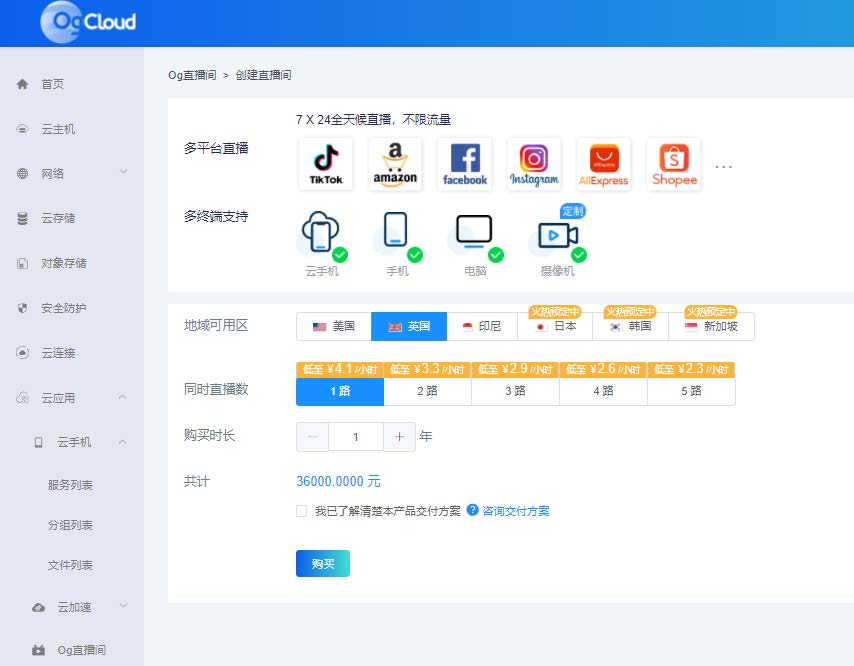Click the 云存储 database icon
This screenshot has height=666, width=854.
tap(22, 218)
